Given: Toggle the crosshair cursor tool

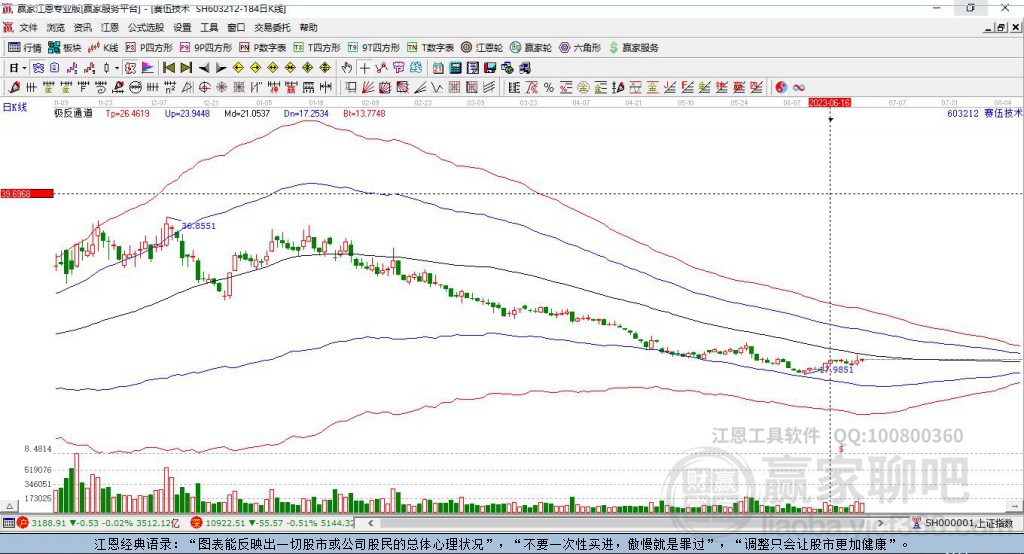Looking at the screenshot, I should (x=364, y=68).
